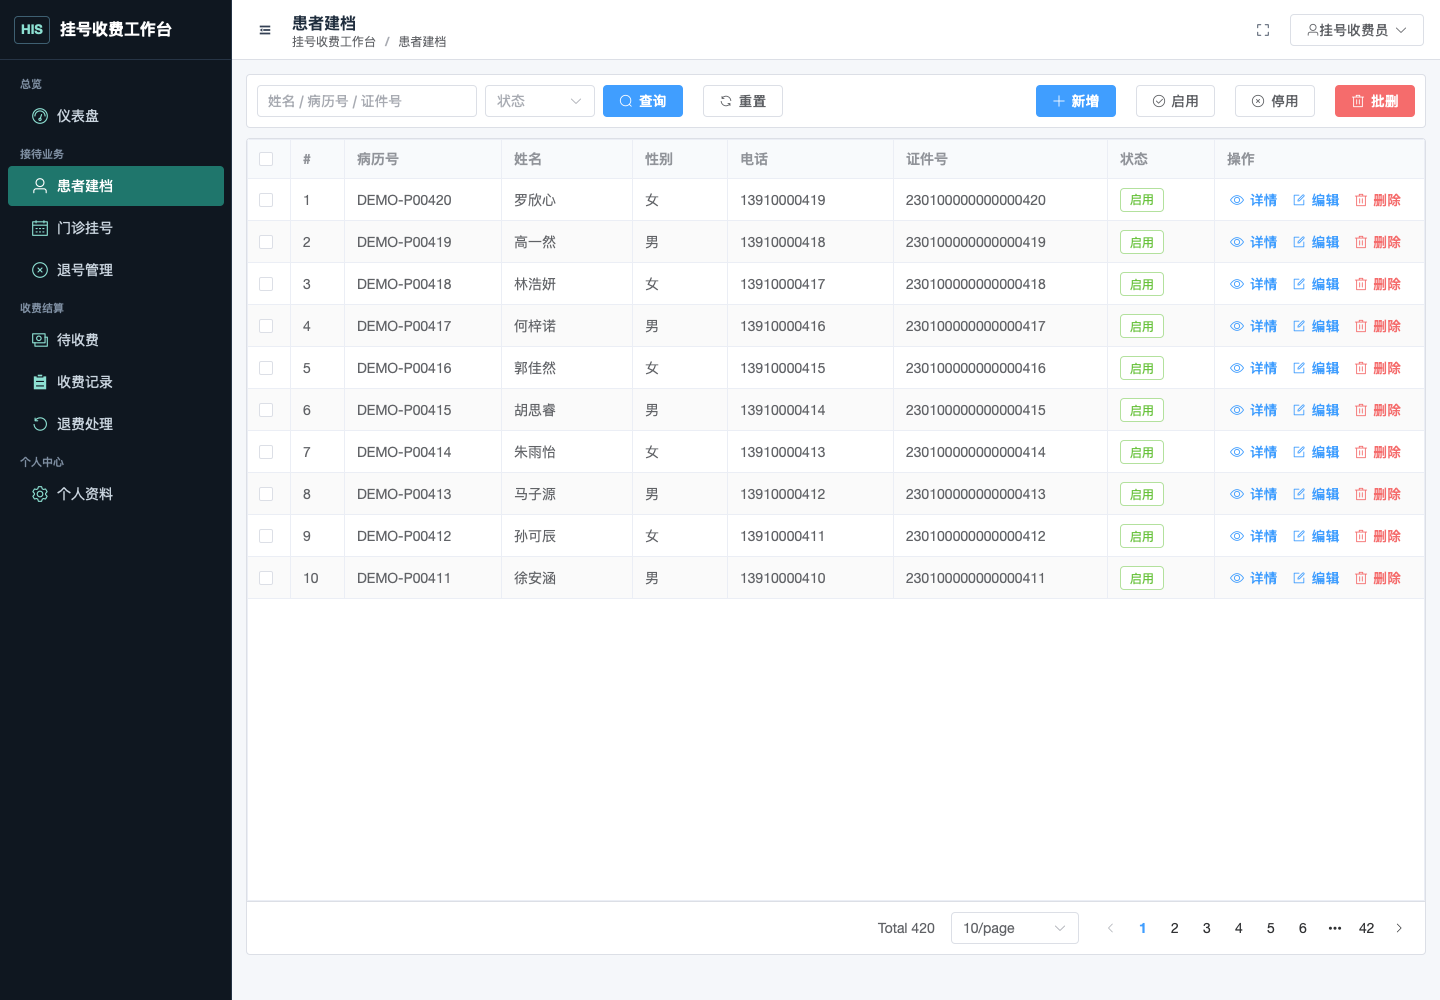1440x1000 pixels.
Task: Click the 批删 batch delete button
Action: tap(1375, 101)
